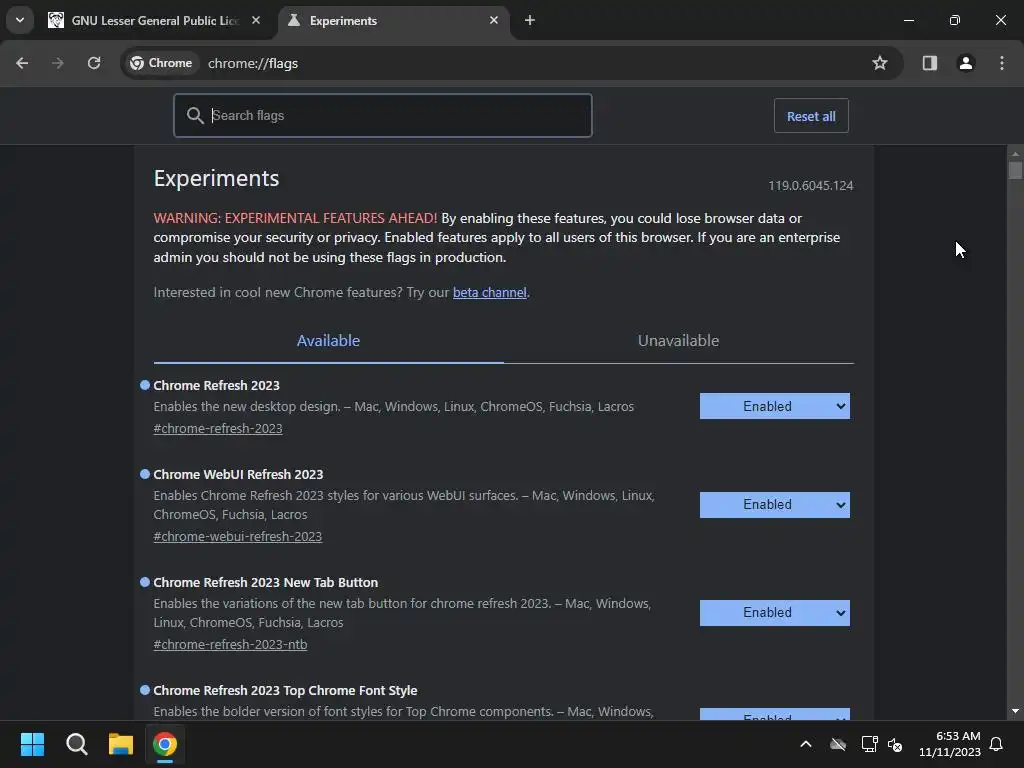Follow the #chrome-webui-refresh-2023 link
Image resolution: width=1024 pixels, height=768 pixels.
coord(238,536)
